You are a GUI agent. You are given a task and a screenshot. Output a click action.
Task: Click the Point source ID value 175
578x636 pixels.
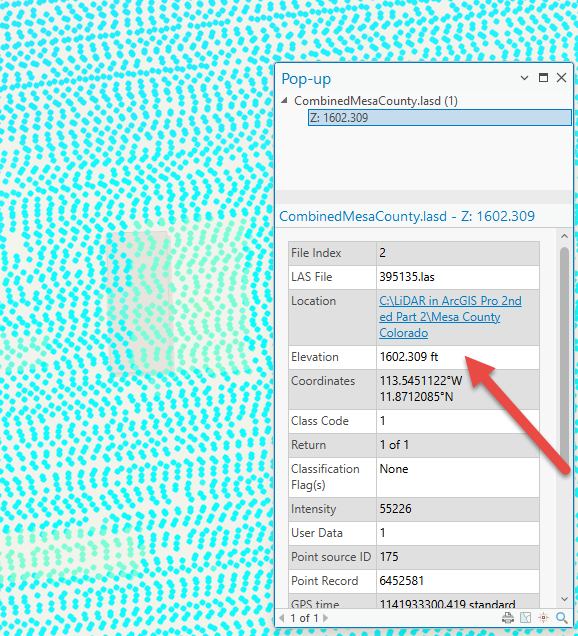389,557
